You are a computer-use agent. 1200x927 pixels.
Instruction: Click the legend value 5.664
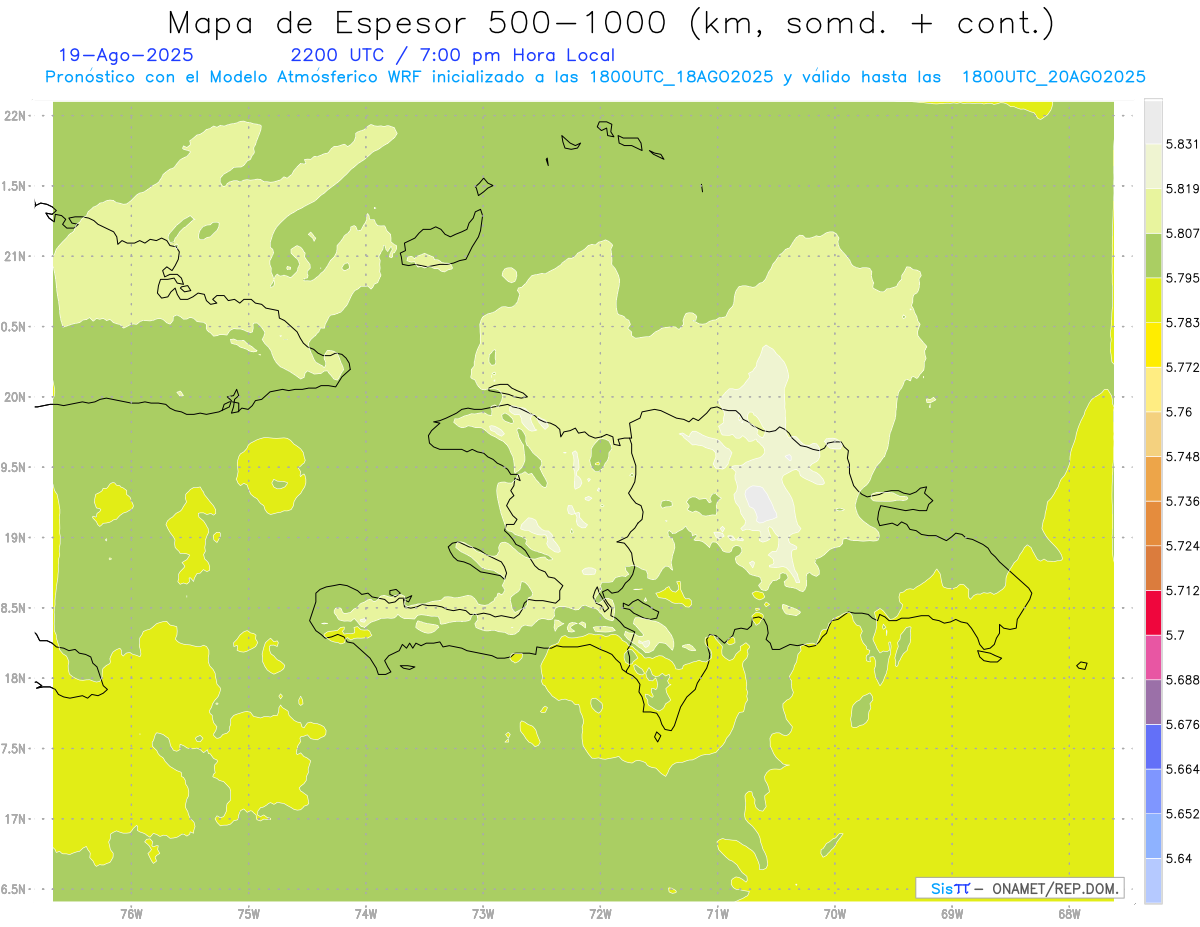[x=1182, y=769]
